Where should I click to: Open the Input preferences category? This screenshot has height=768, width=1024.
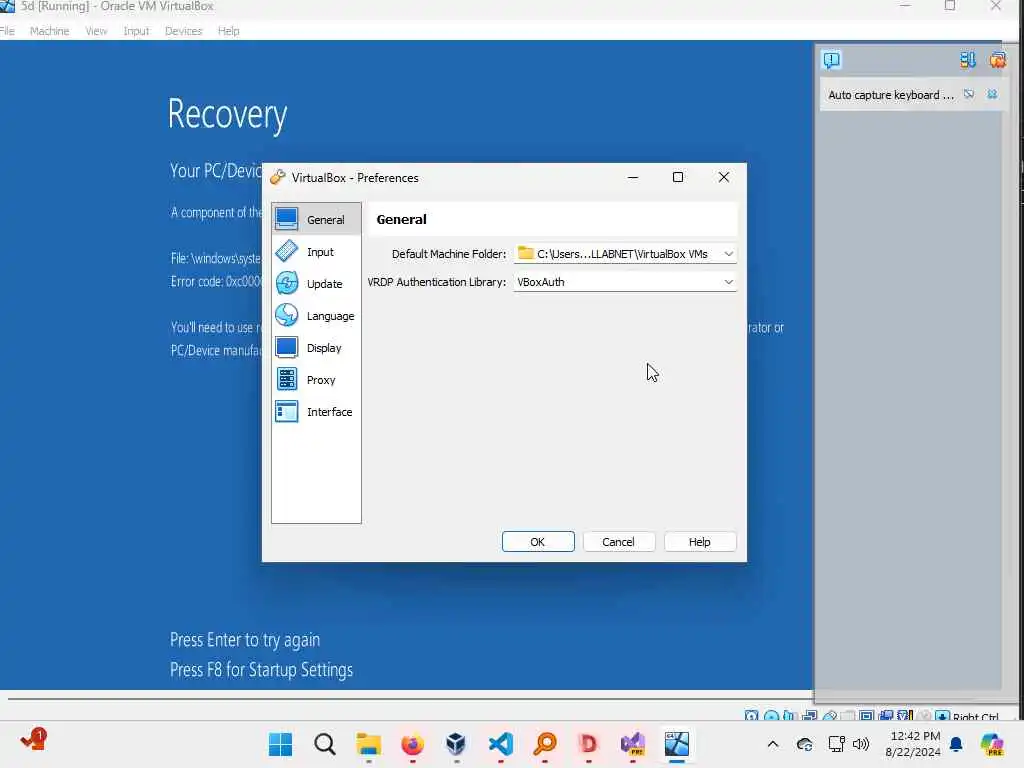[316, 251]
